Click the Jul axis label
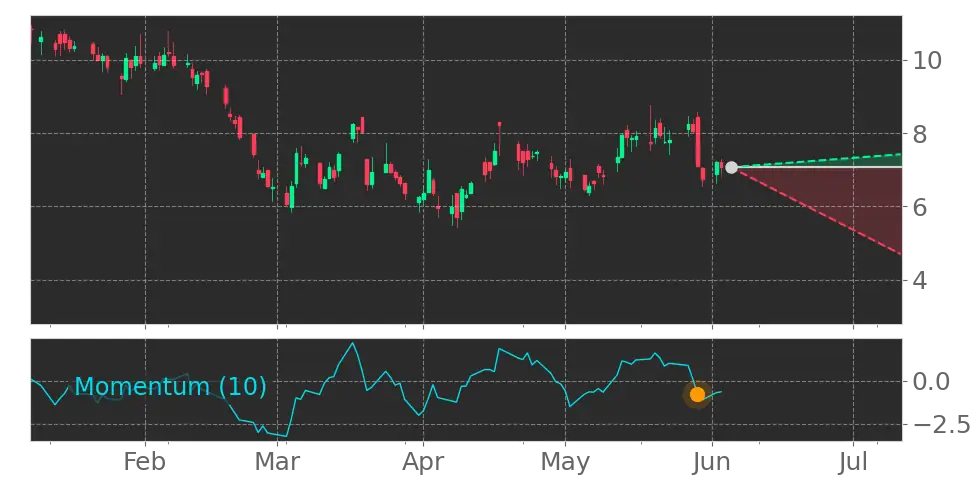The image size is (972, 486). click(x=853, y=462)
